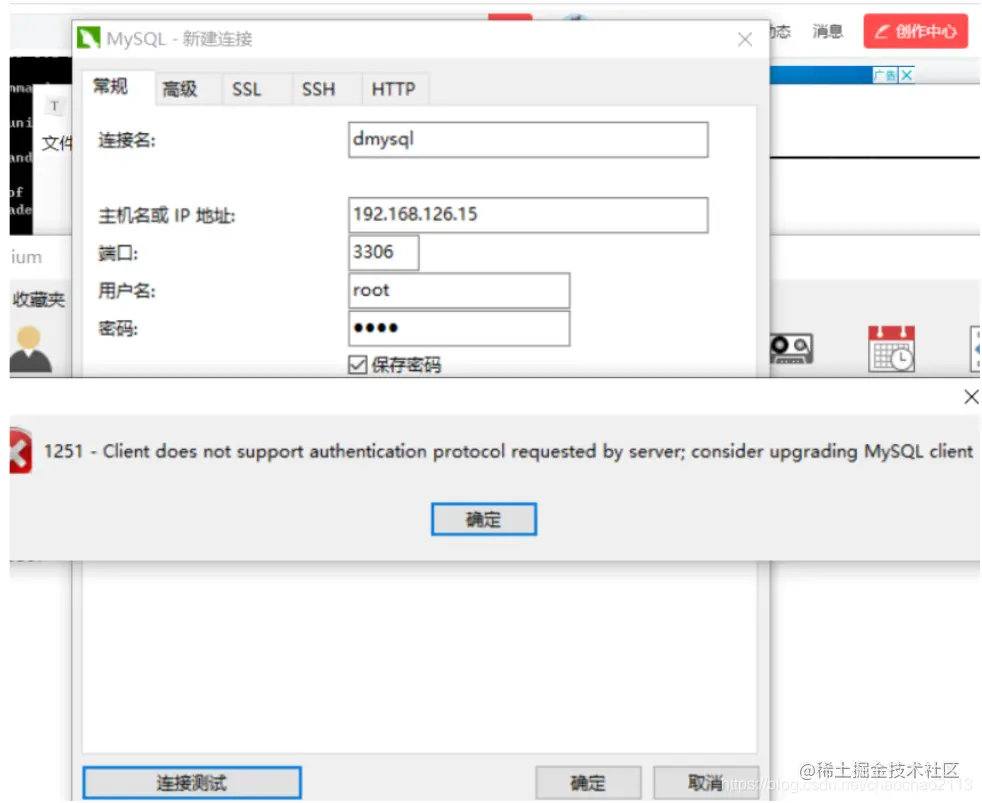Image resolution: width=982 pixels, height=803 pixels.
Task: Click the 取消 button
Action: (x=706, y=782)
